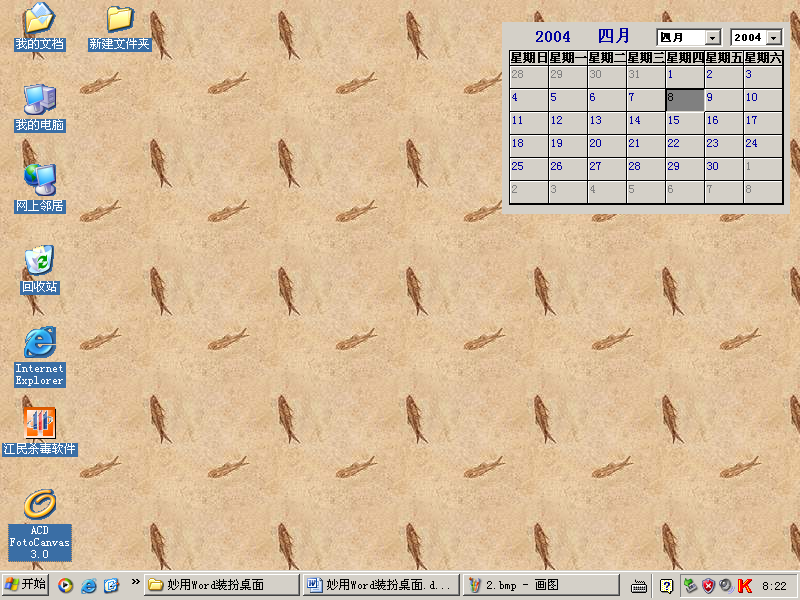This screenshot has height=600, width=800.
Task: Select April 6 in the calendar
Action: (607, 100)
